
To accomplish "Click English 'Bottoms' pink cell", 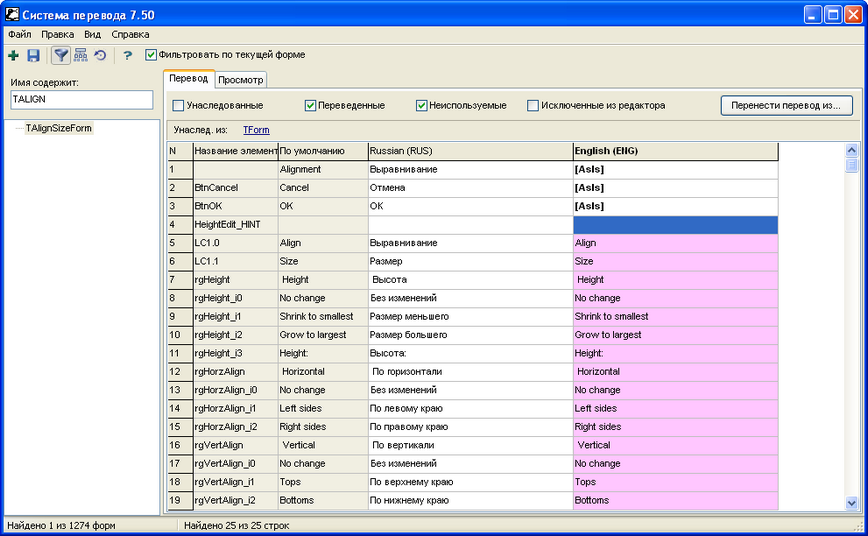I will 675,501.
